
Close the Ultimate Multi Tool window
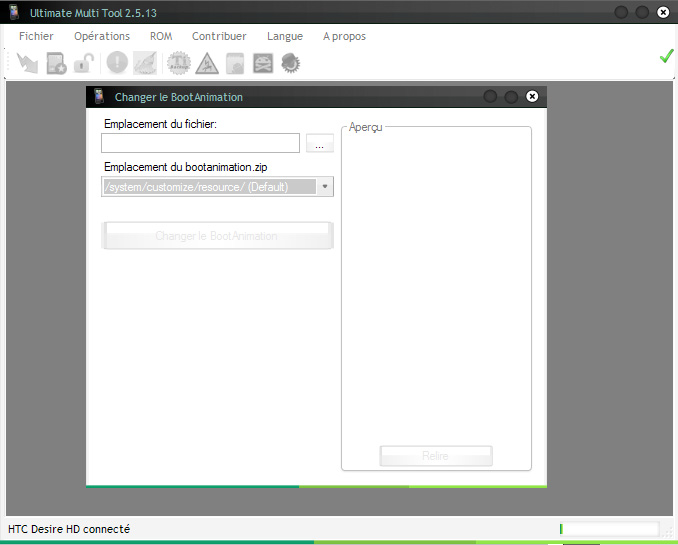click(663, 12)
